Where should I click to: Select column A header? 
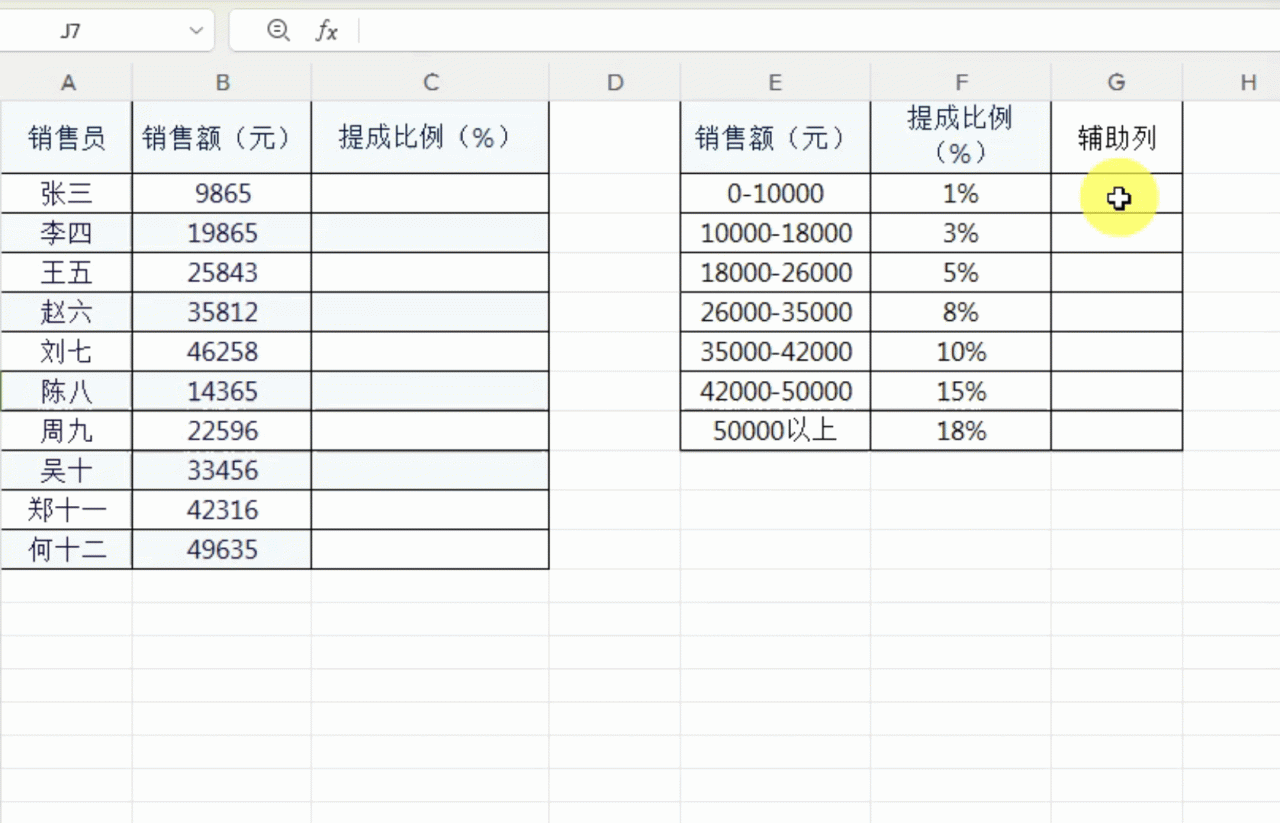(x=67, y=82)
